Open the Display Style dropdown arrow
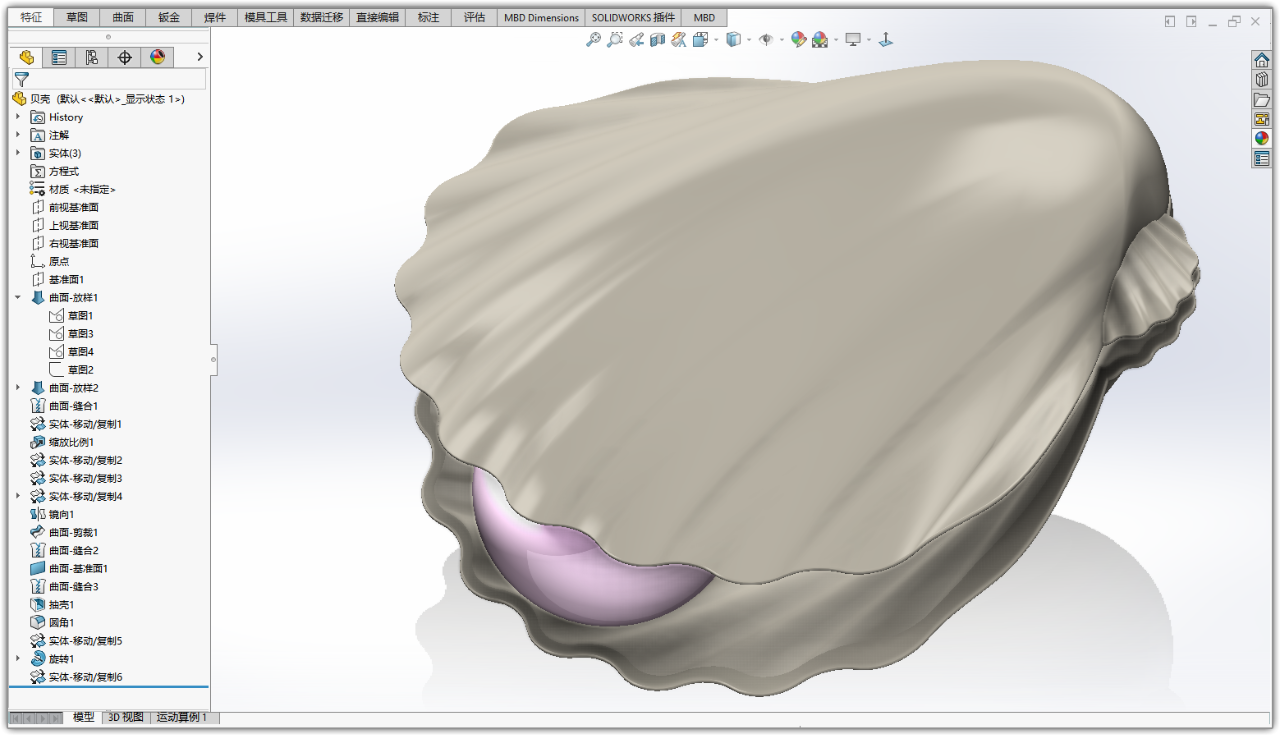1280x735 pixels. point(747,41)
